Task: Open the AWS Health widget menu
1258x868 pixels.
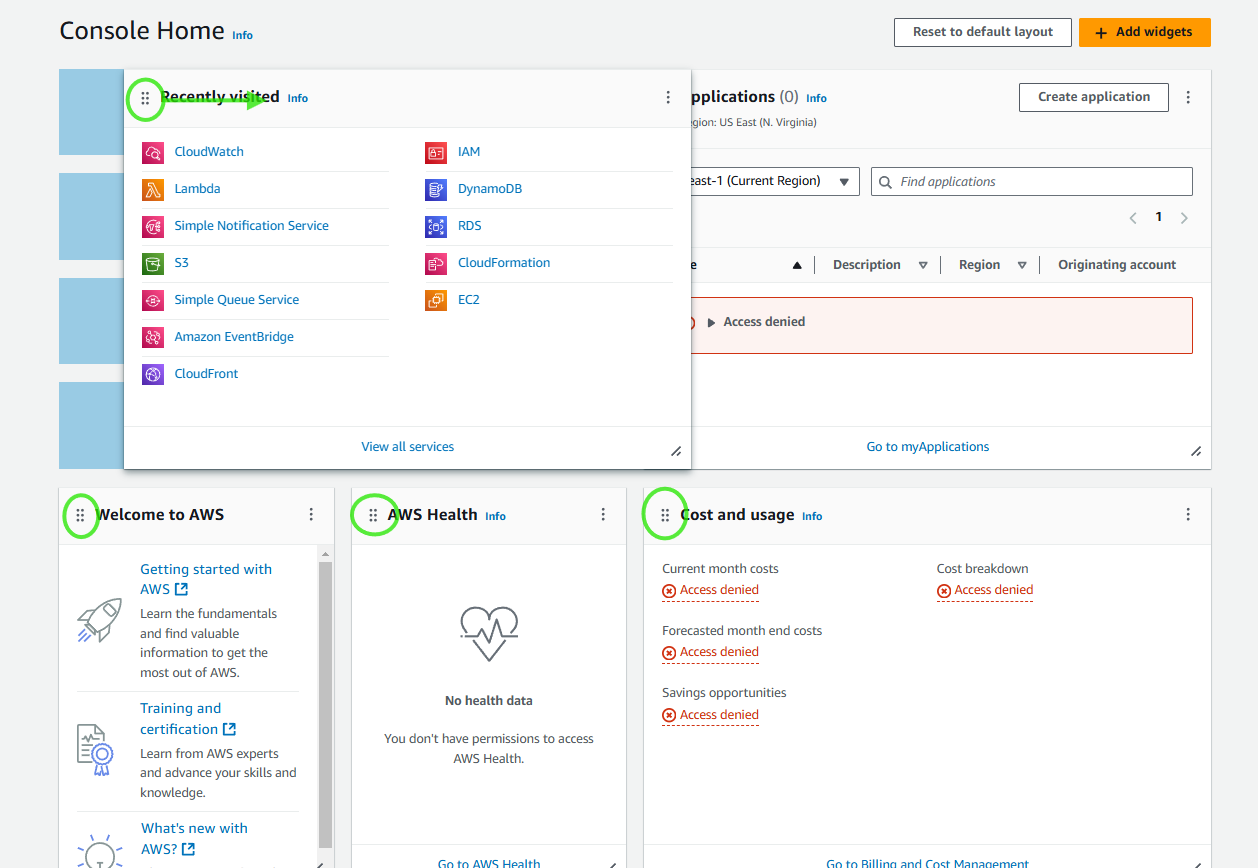Action: [603, 513]
